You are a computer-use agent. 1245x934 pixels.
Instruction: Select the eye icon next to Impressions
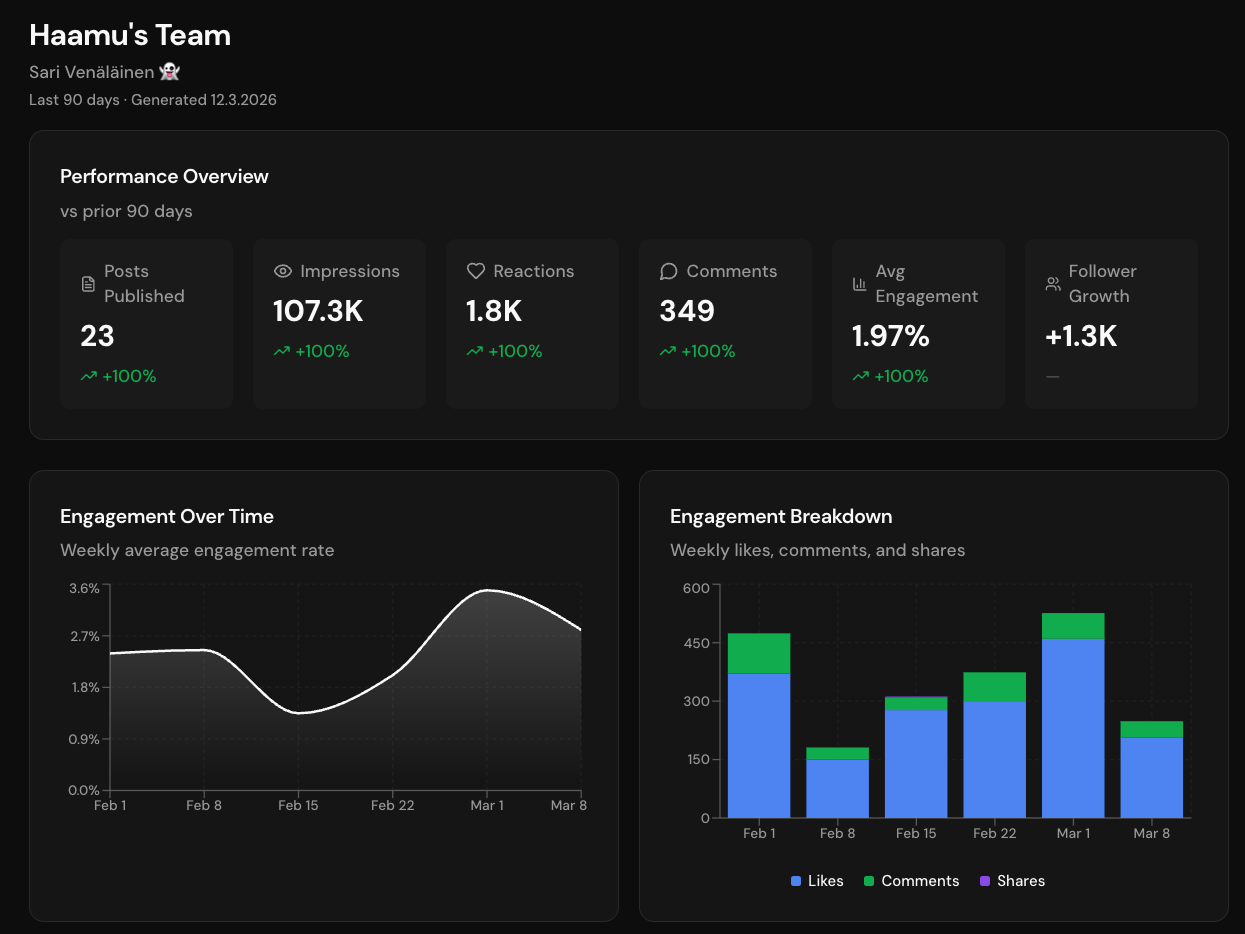point(282,271)
